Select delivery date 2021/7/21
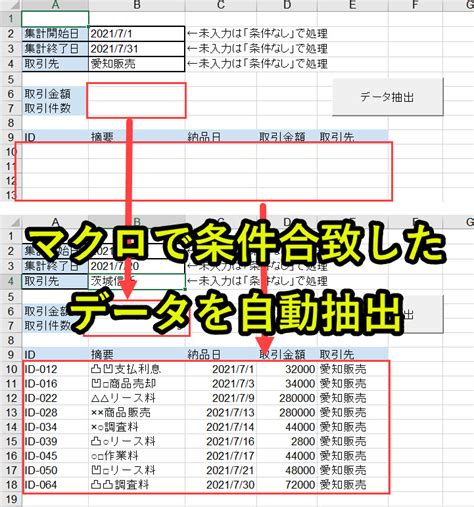Image resolution: width=474 pixels, height=507 pixels. [221, 470]
